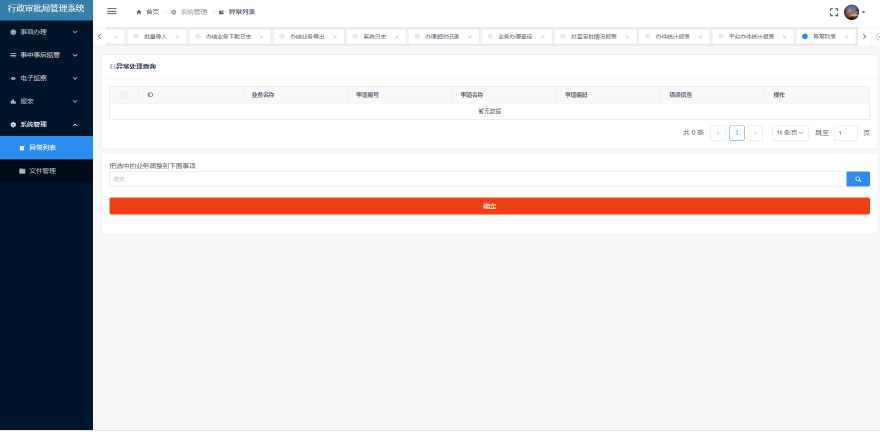Viewport: 880px width, 432px height.
Task: Open the items-per-page dropdown
Action: point(790,133)
